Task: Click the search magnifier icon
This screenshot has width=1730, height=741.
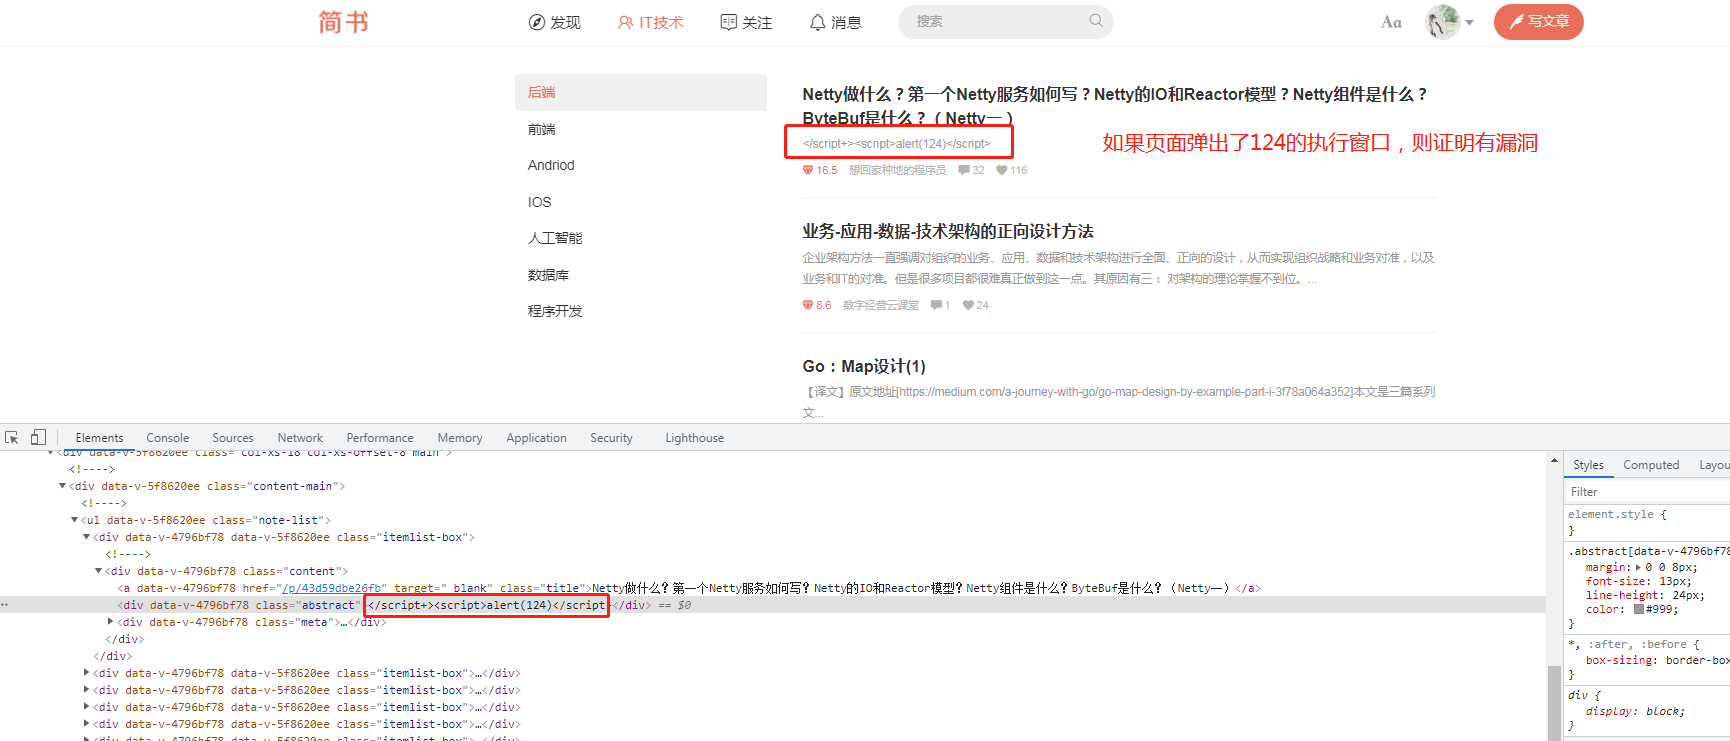Action: [1096, 20]
